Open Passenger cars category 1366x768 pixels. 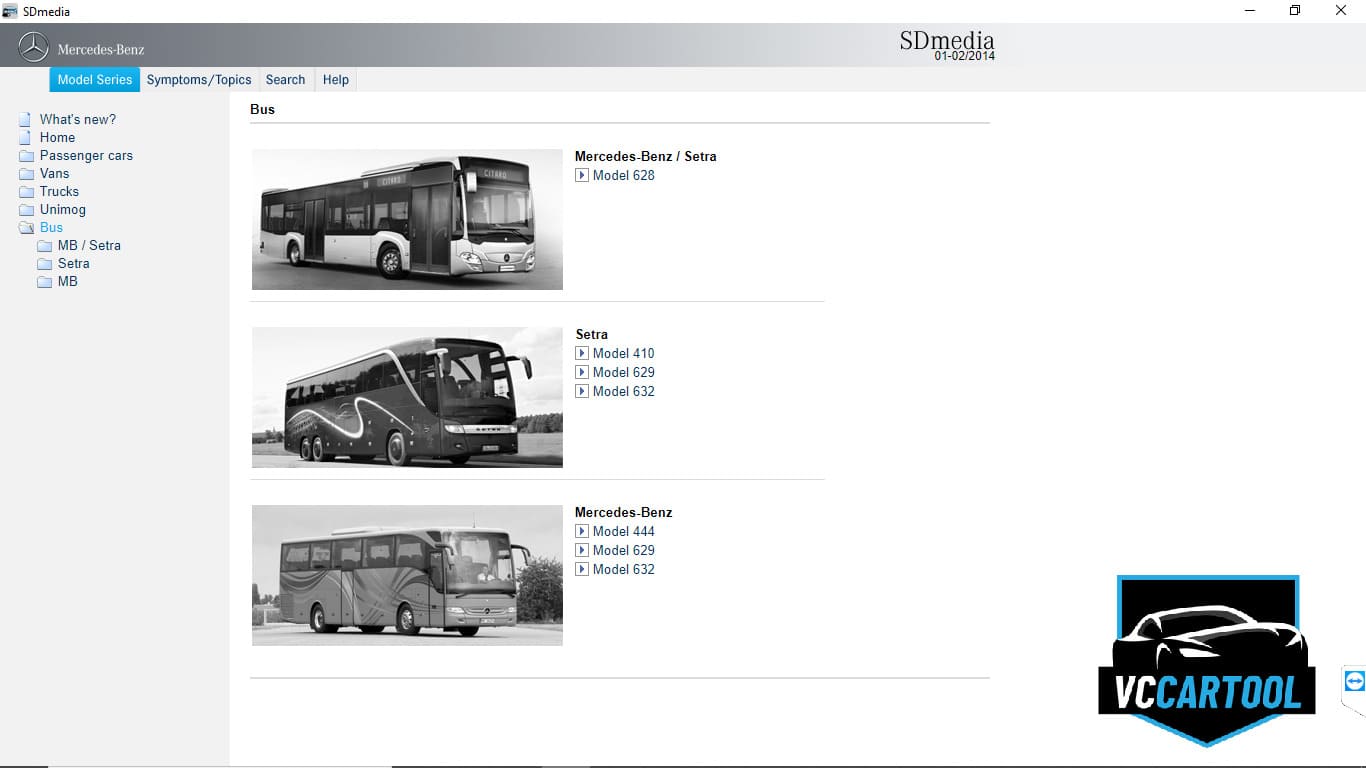[x=86, y=155]
